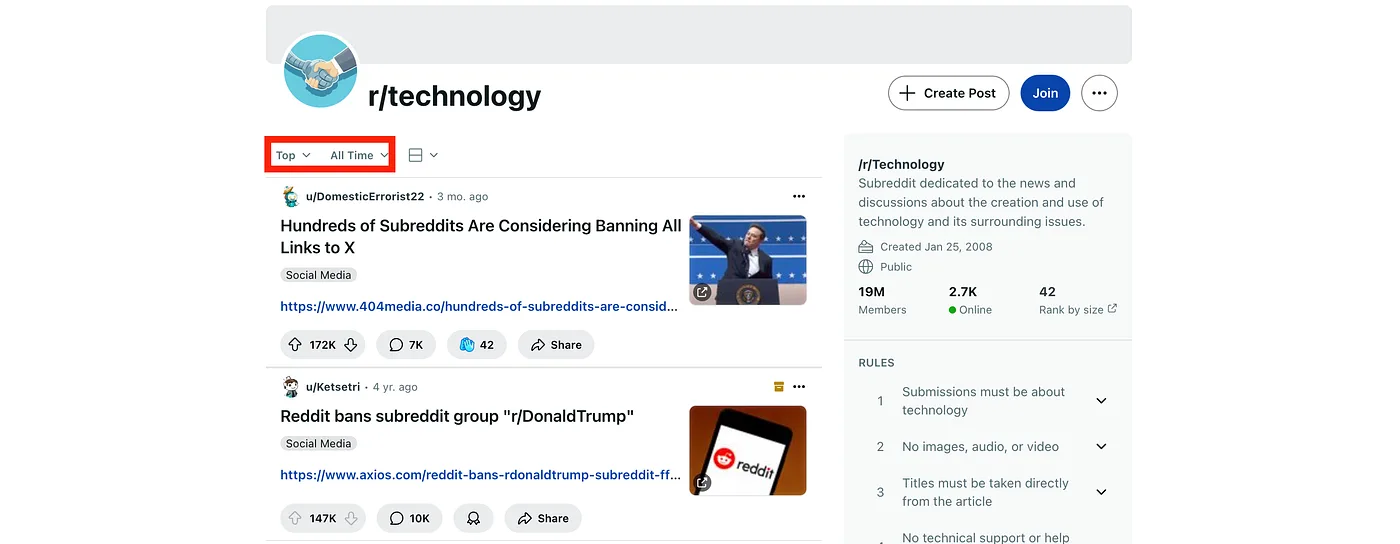
Task: Open post titled Reddit bans subreddit group r/DonaldTrump
Action: [x=457, y=416]
